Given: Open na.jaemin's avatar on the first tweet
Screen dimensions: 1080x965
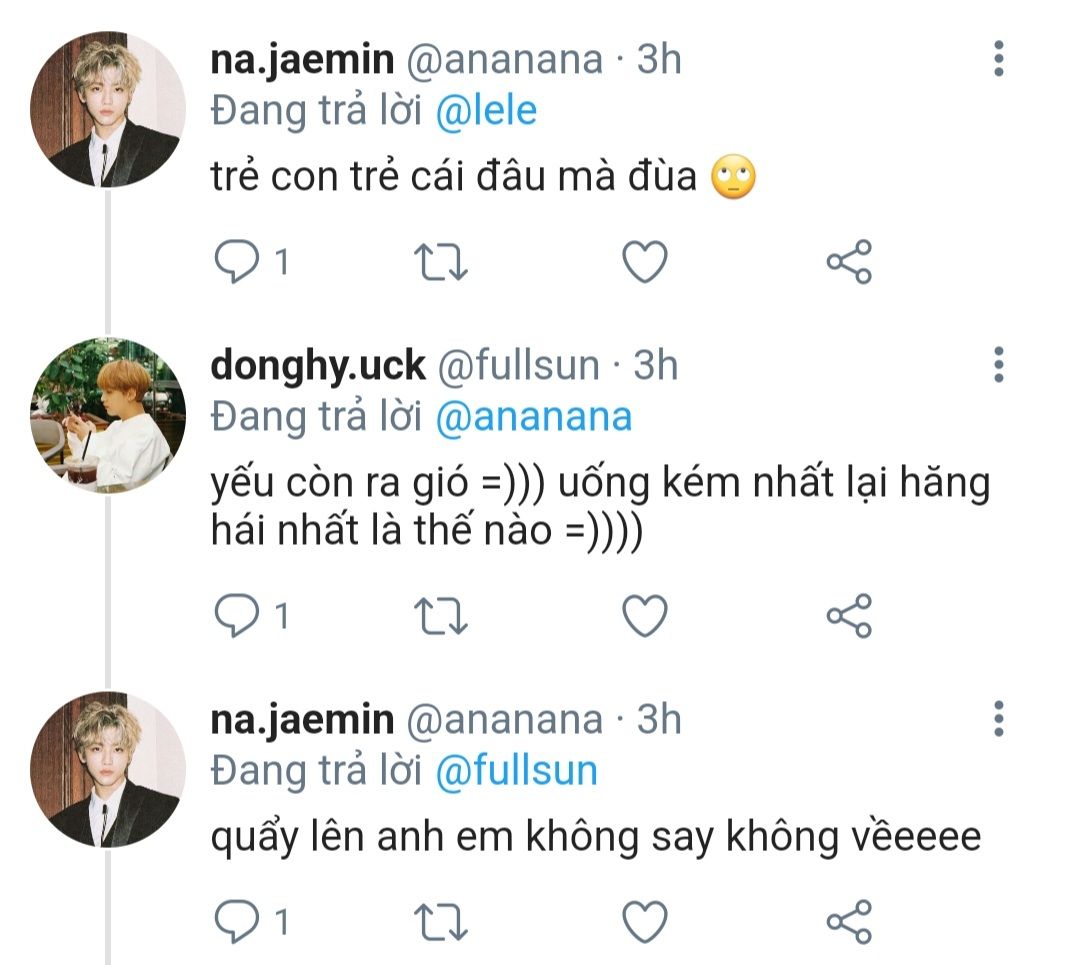Looking at the screenshot, I should click(108, 108).
